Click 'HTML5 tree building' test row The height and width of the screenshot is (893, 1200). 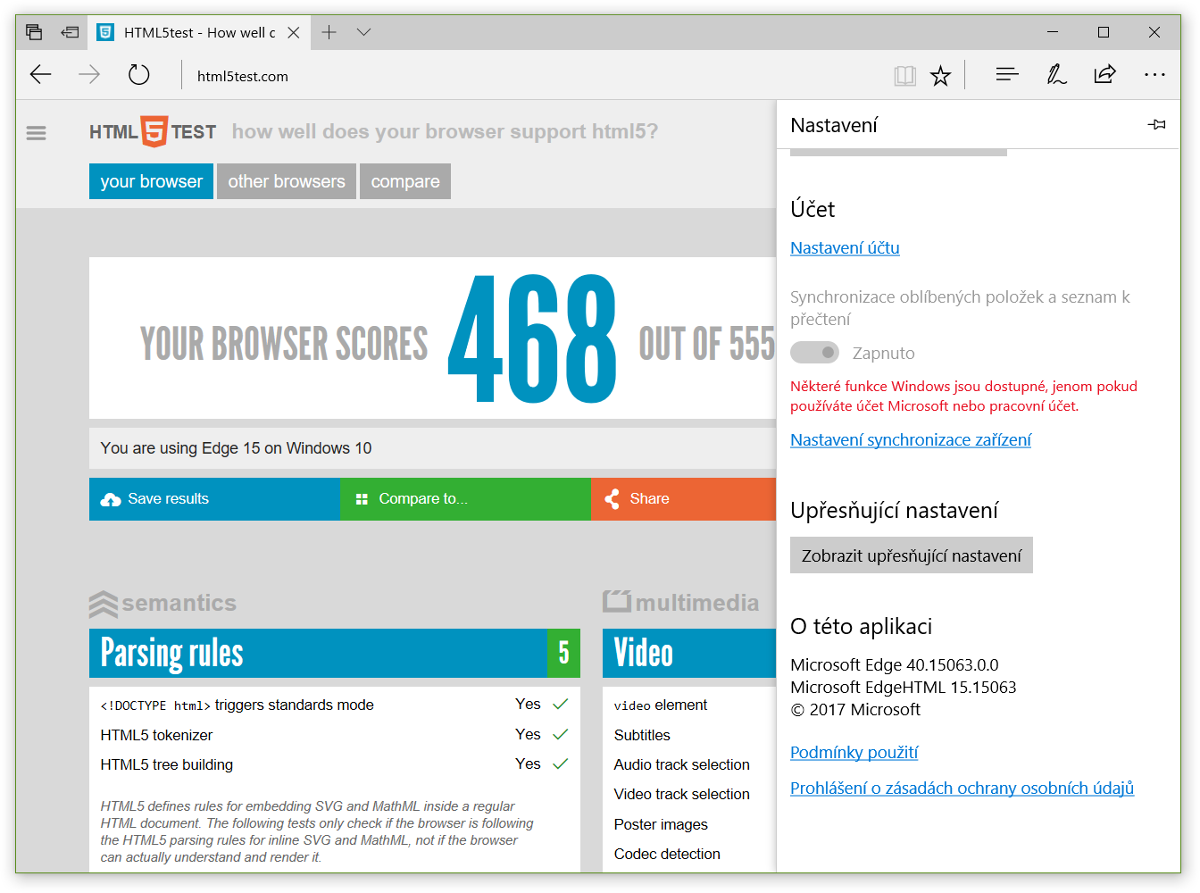pos(334,765)
